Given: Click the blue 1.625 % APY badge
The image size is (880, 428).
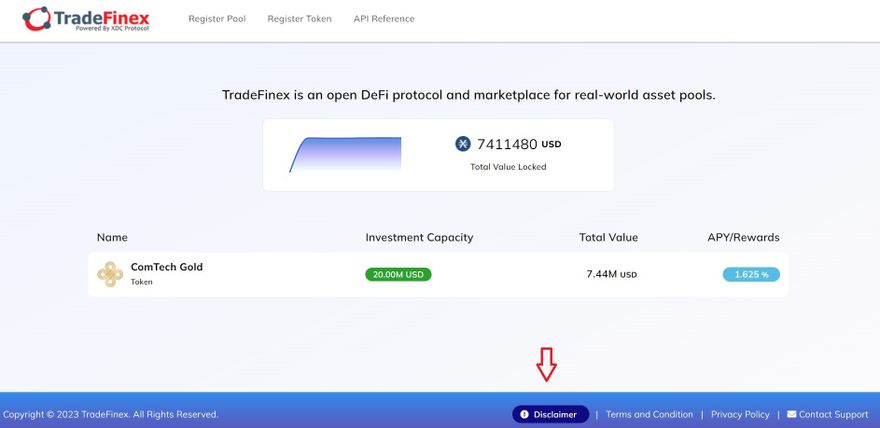Looking at the screenshot, I should click(x=751, y=274).
